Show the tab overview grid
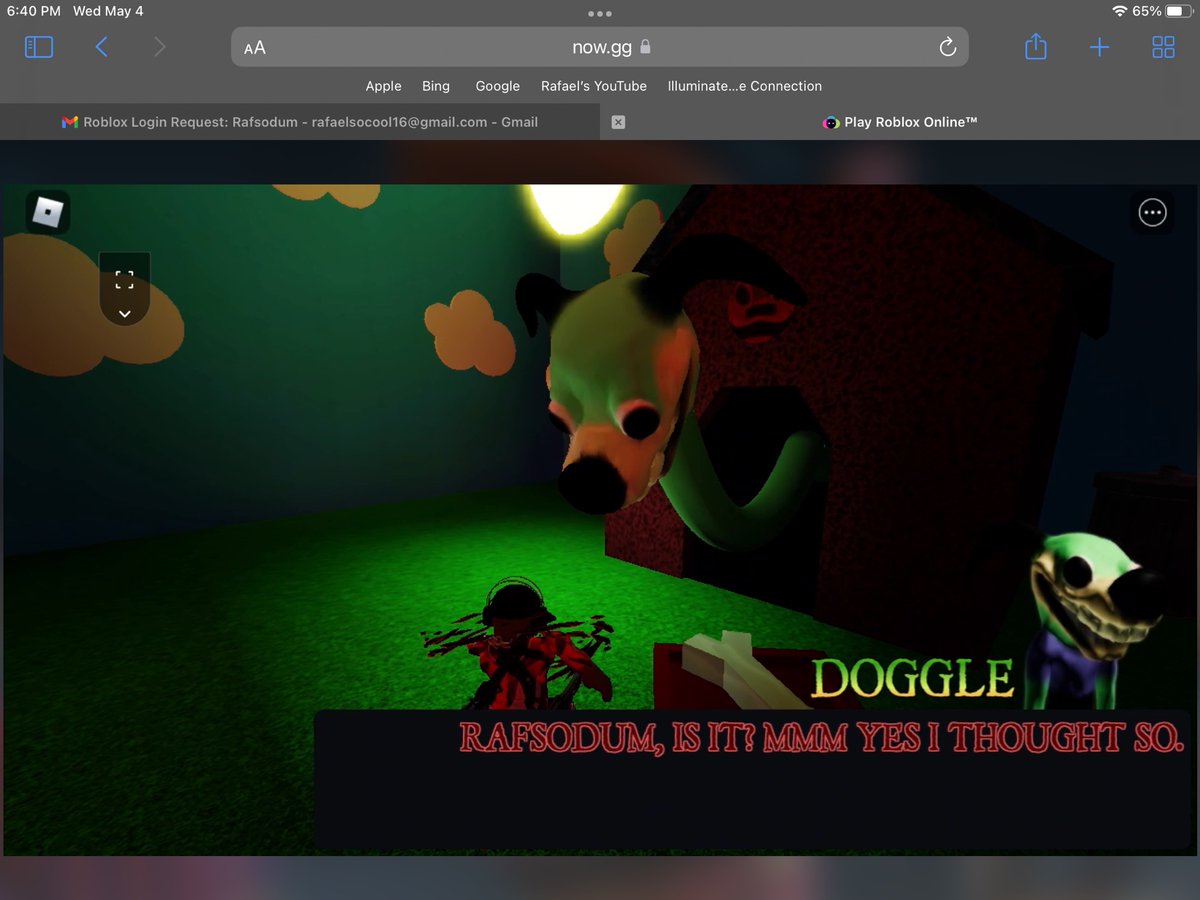 point(1163,47)
